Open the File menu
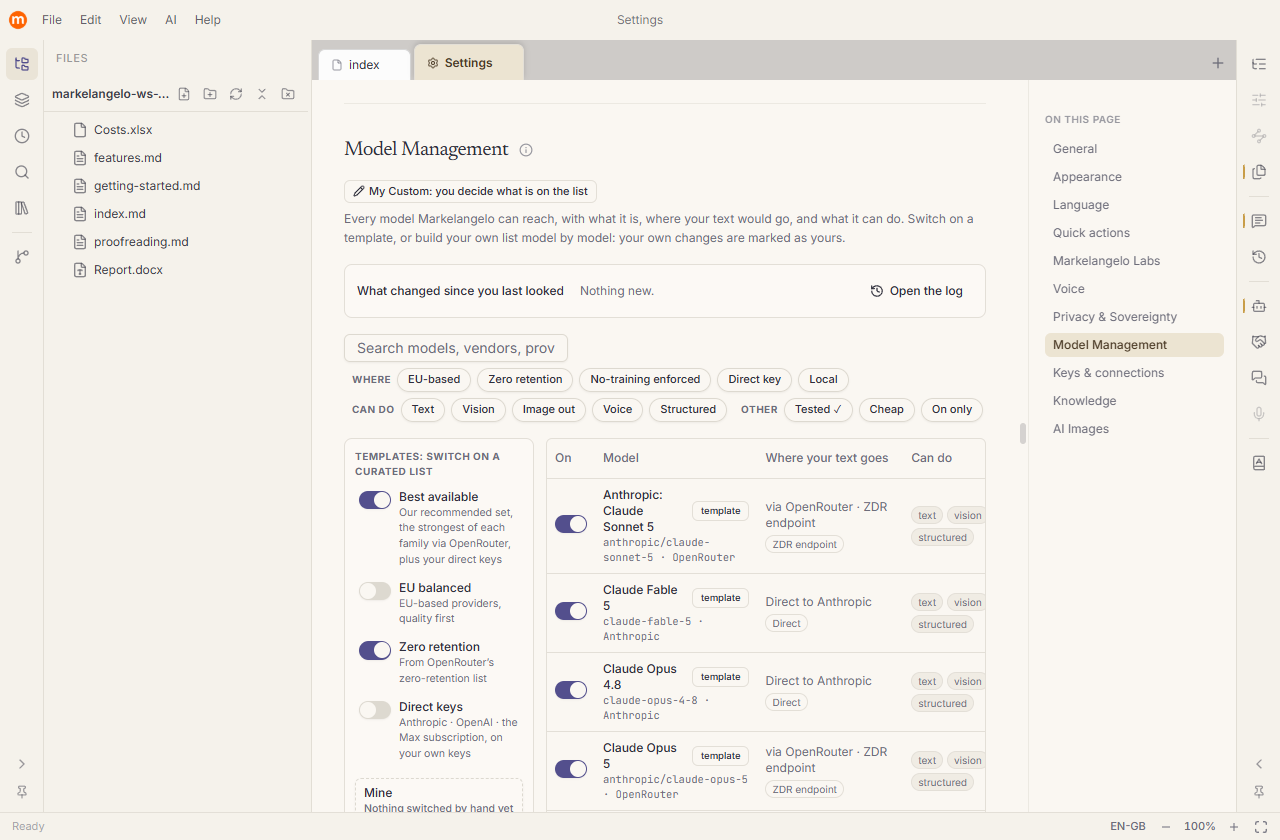This screenshot has width=1280, height=840. 52,20
